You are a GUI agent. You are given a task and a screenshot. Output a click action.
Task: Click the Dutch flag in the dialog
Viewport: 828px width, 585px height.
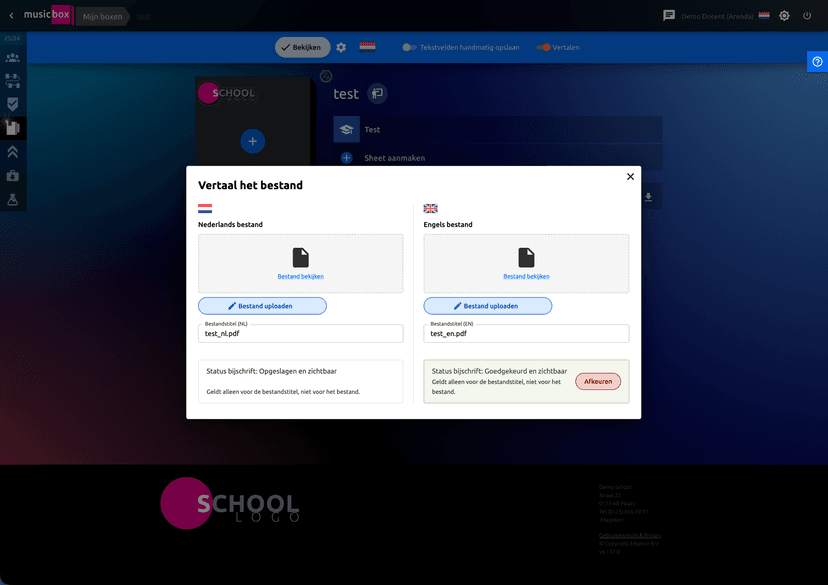click(205, 209)
